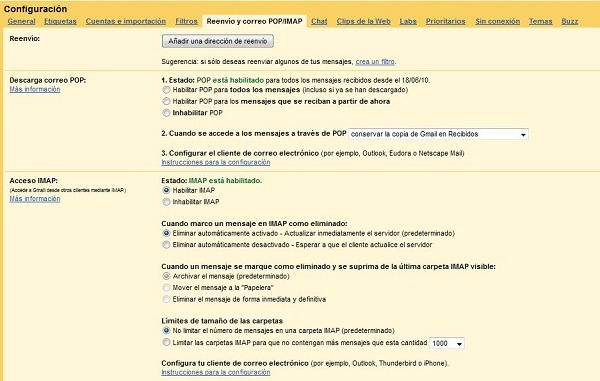Click 'Límites de tamaño de las carpetas' heading
The width and height of the screenshot is (600, 381).
pyautogui.click(x=222, y=321)
